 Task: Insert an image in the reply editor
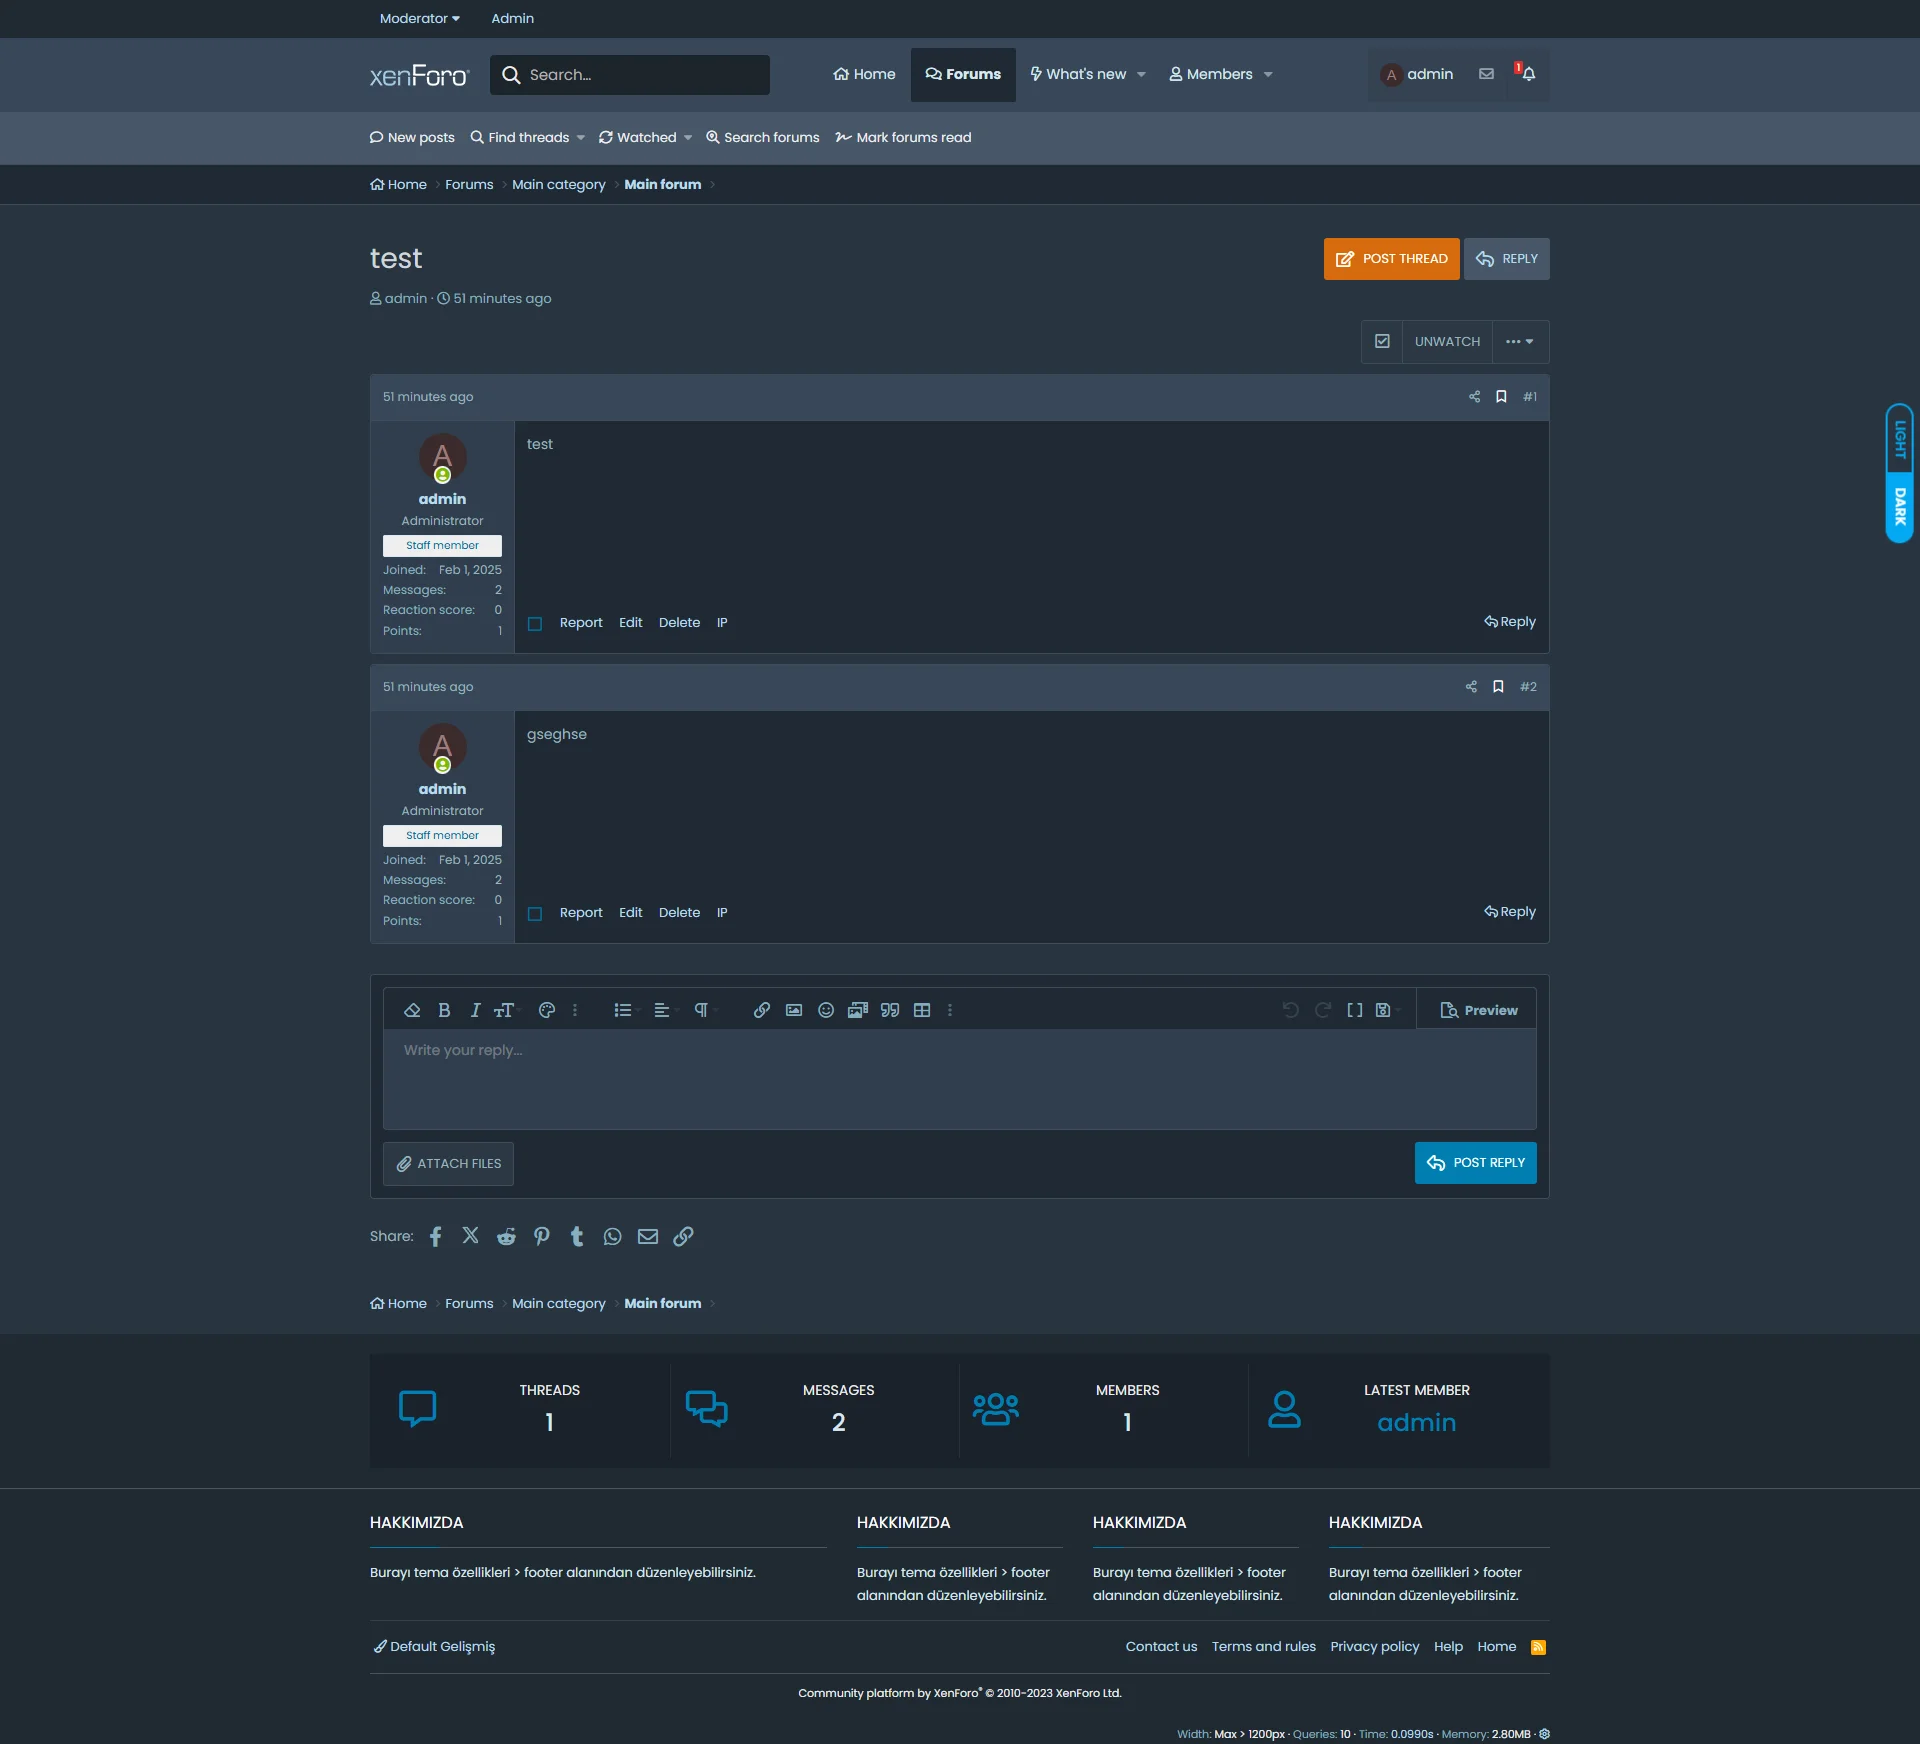pos(794,1010)
